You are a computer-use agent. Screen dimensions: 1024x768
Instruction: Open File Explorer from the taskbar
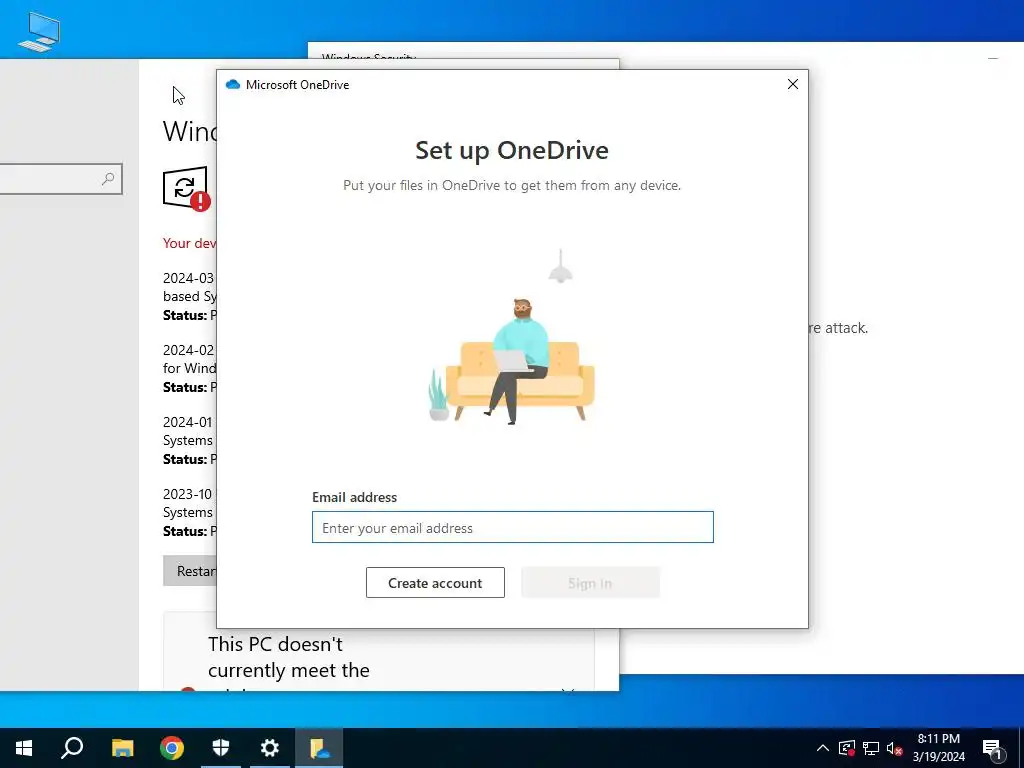tap(122, 748)
